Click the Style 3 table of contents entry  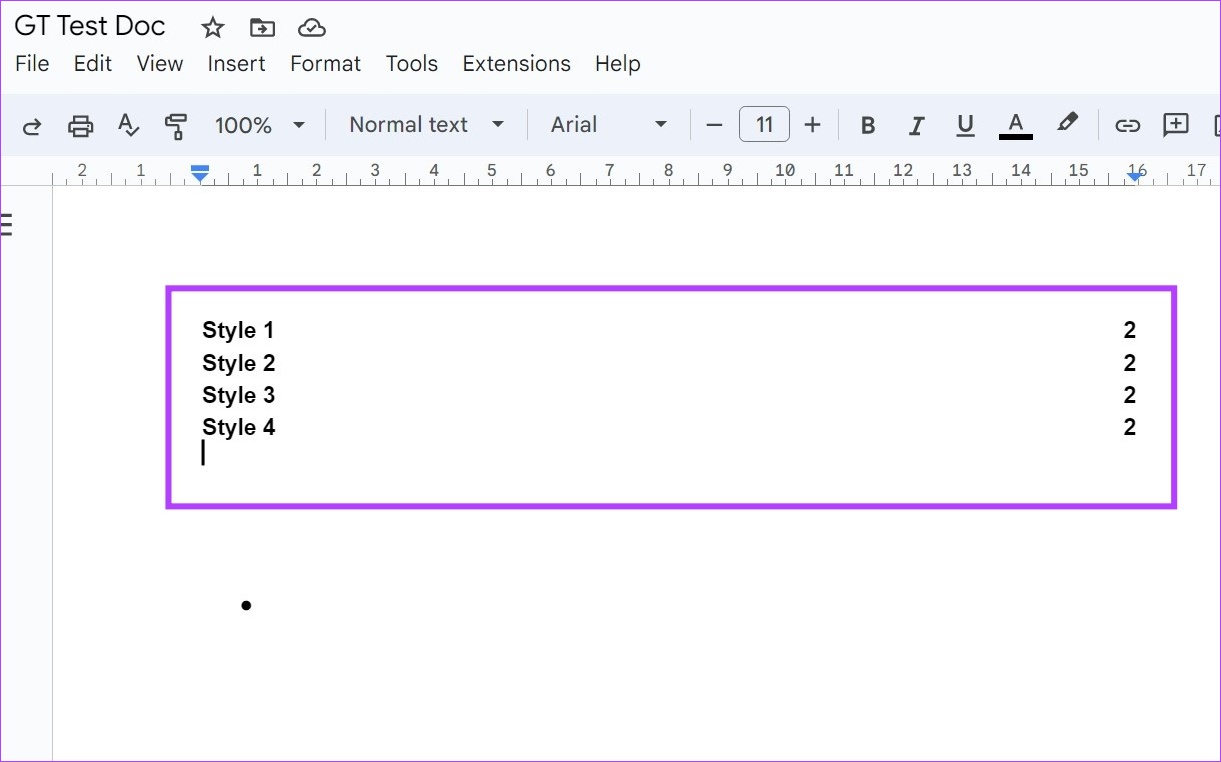pos(239,395)
